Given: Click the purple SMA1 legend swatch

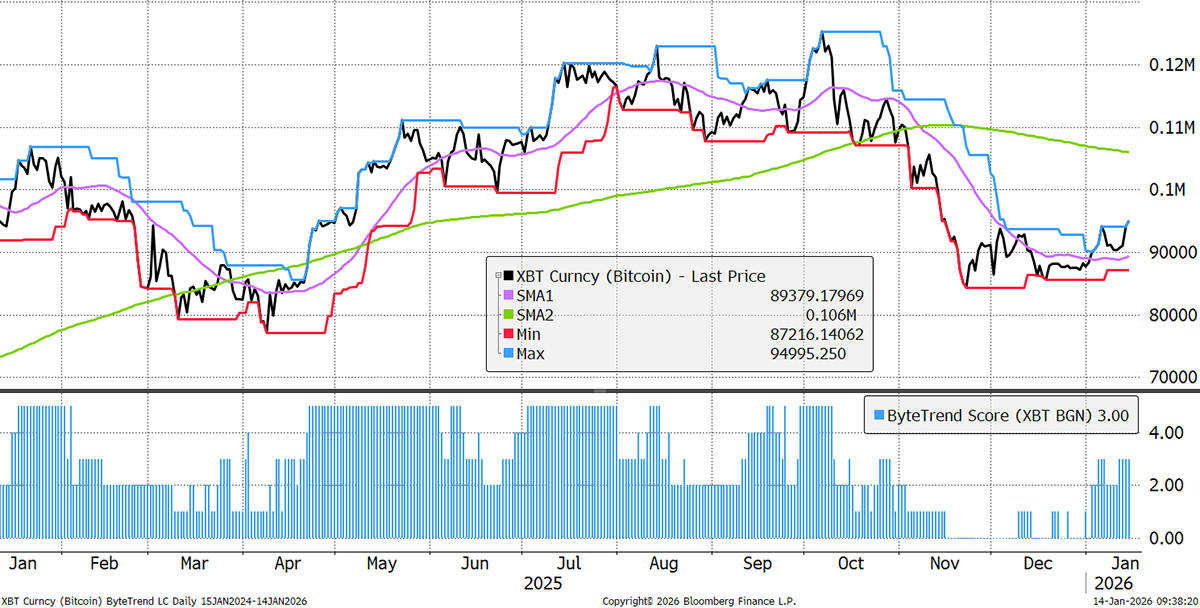Looking at the screenshot, I should (509, 296).
